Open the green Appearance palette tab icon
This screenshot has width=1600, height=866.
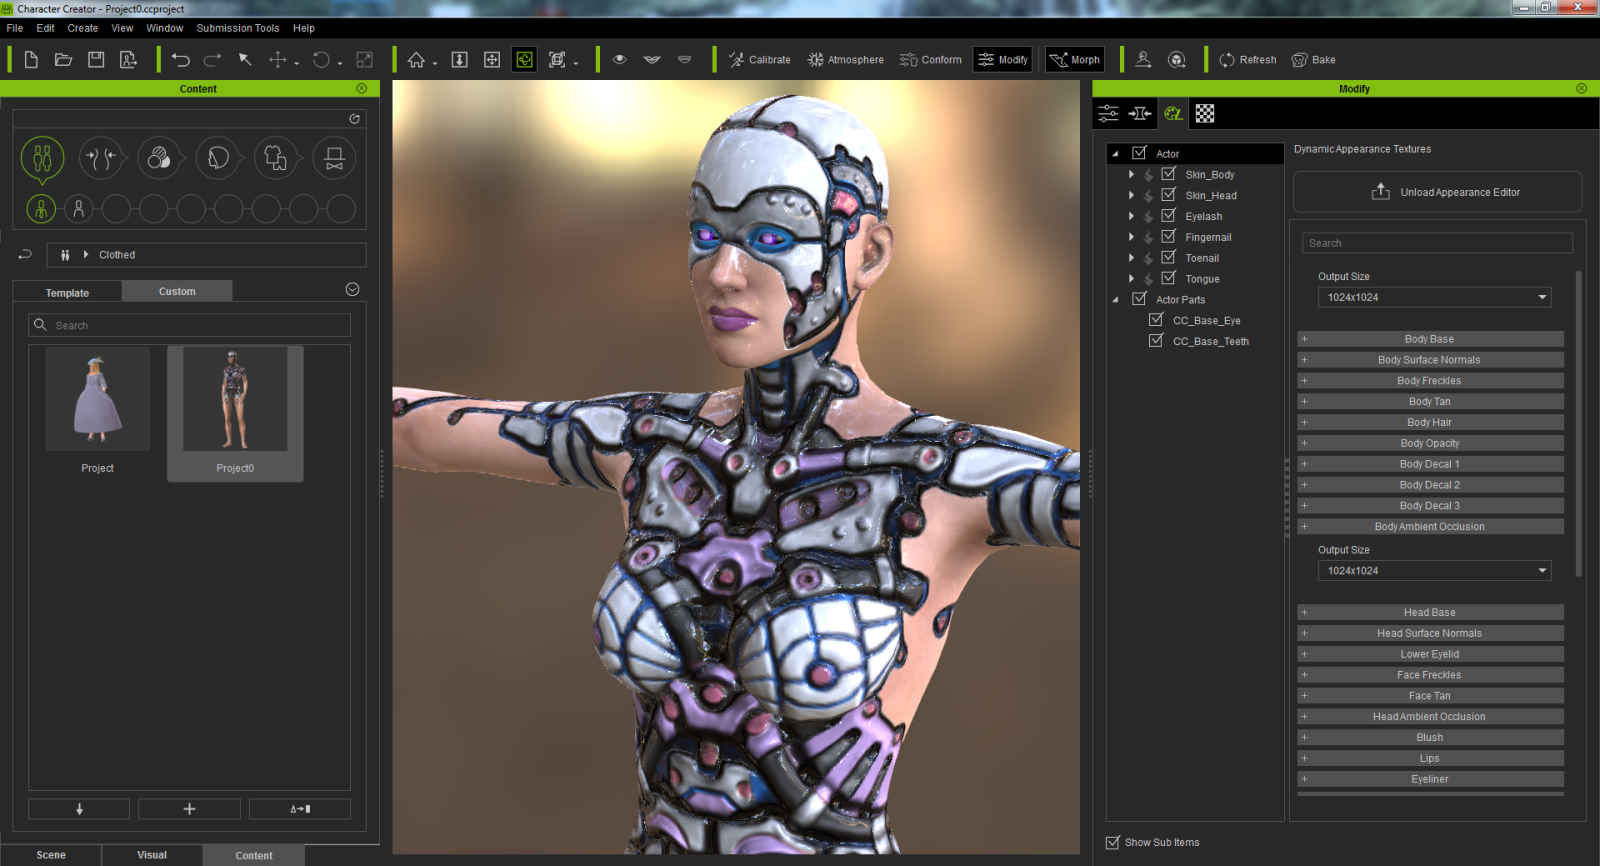coord(1173,114)
